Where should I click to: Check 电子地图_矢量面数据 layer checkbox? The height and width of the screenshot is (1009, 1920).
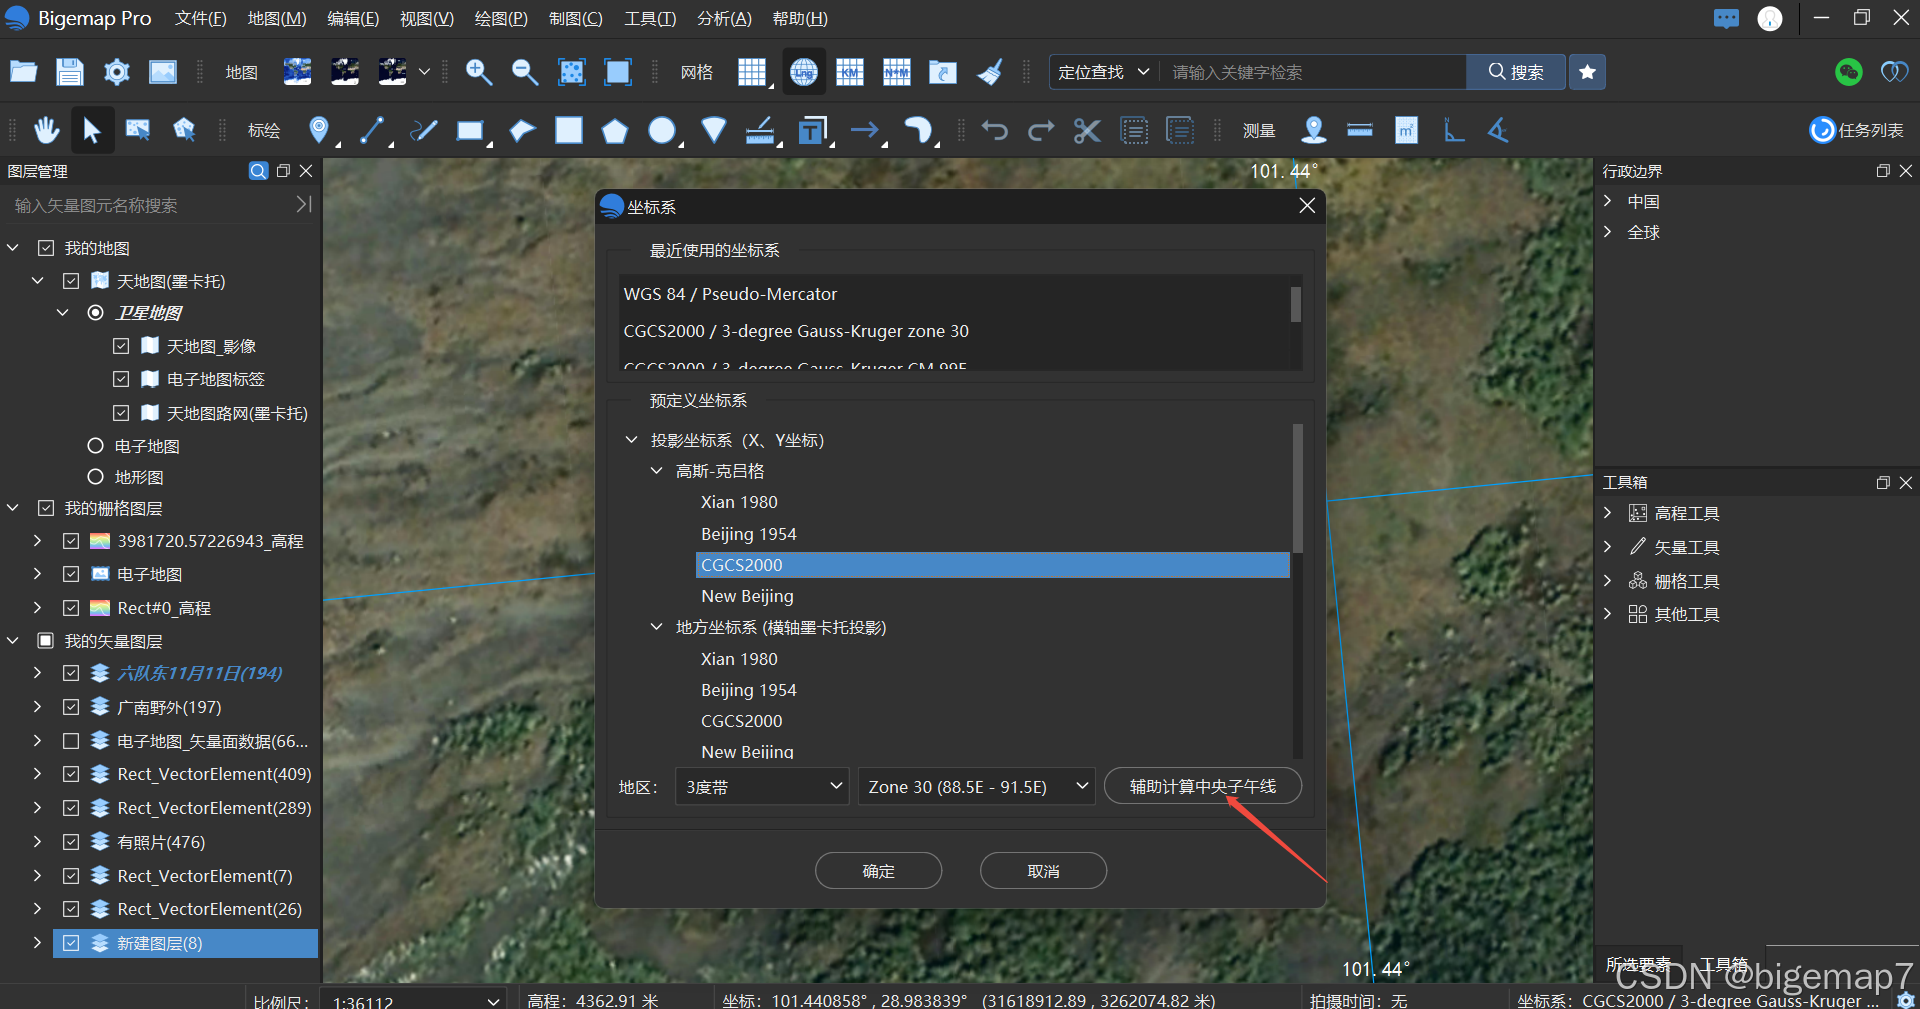[71, 741]
